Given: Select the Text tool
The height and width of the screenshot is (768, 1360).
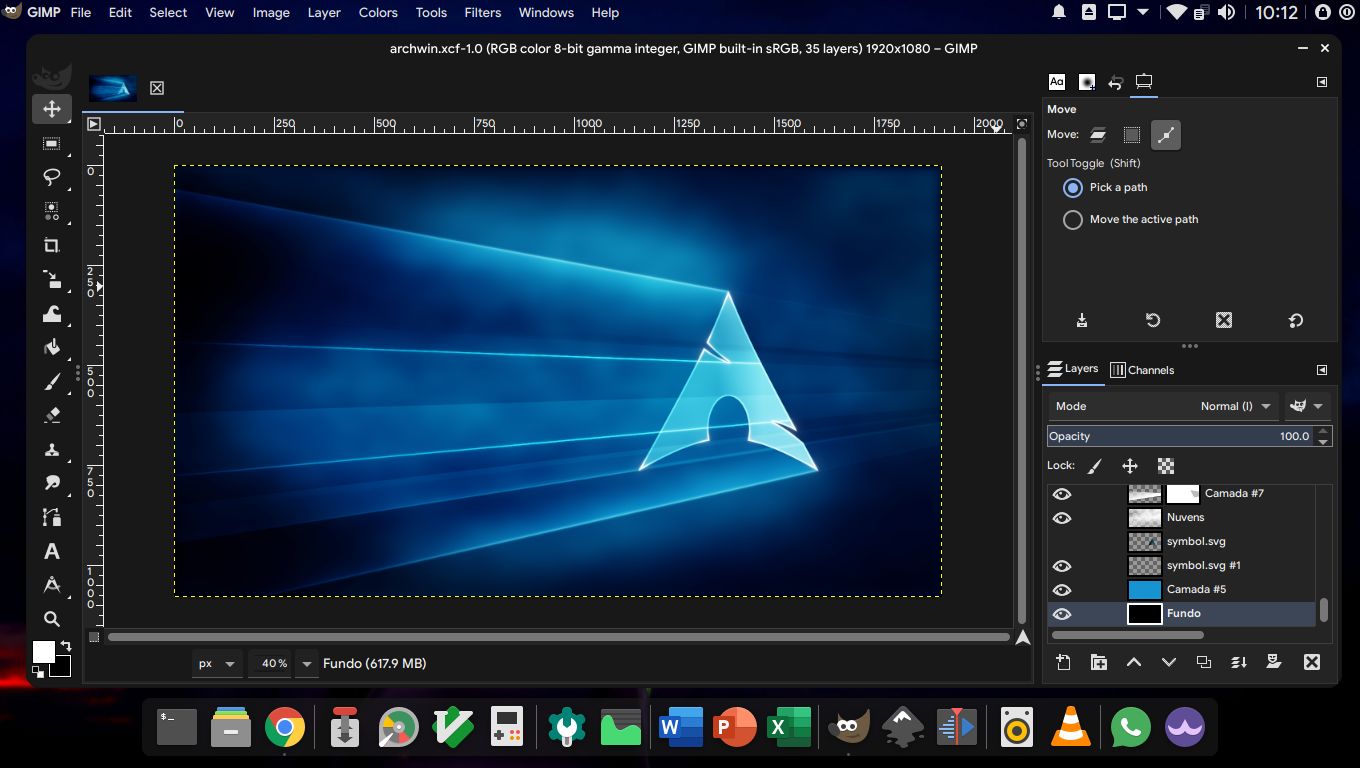Looking at the screenshot, I should [52, 551].
